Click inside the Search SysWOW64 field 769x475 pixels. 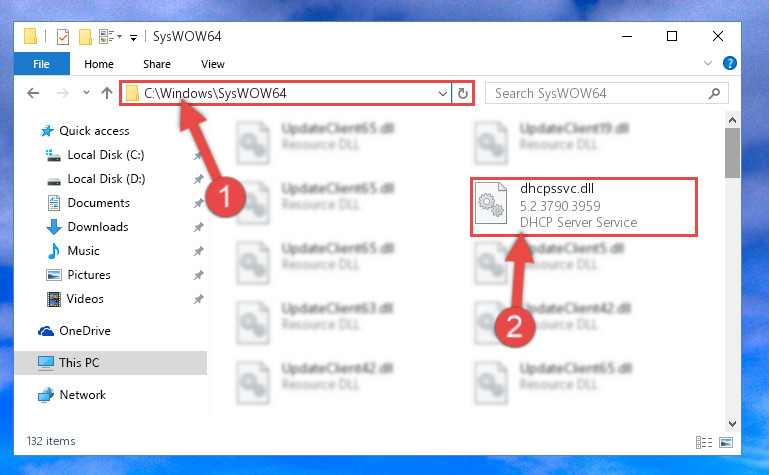[598, 93]
